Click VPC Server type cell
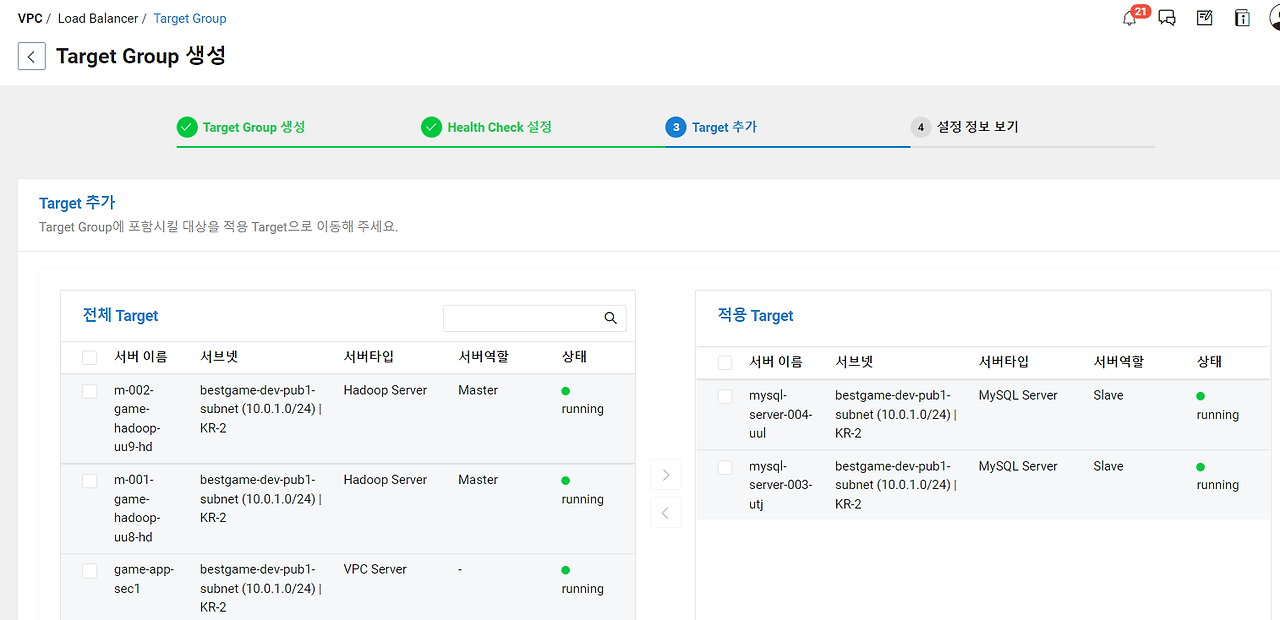 [375, 569]
